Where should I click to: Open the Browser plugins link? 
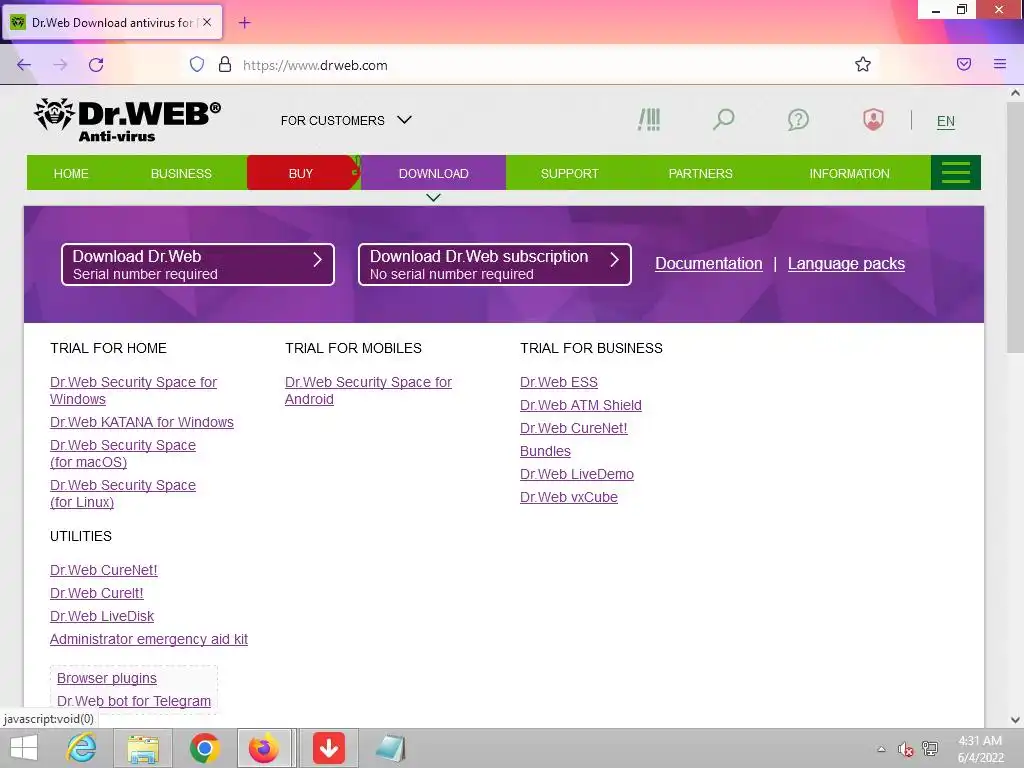tap(106, 678)
